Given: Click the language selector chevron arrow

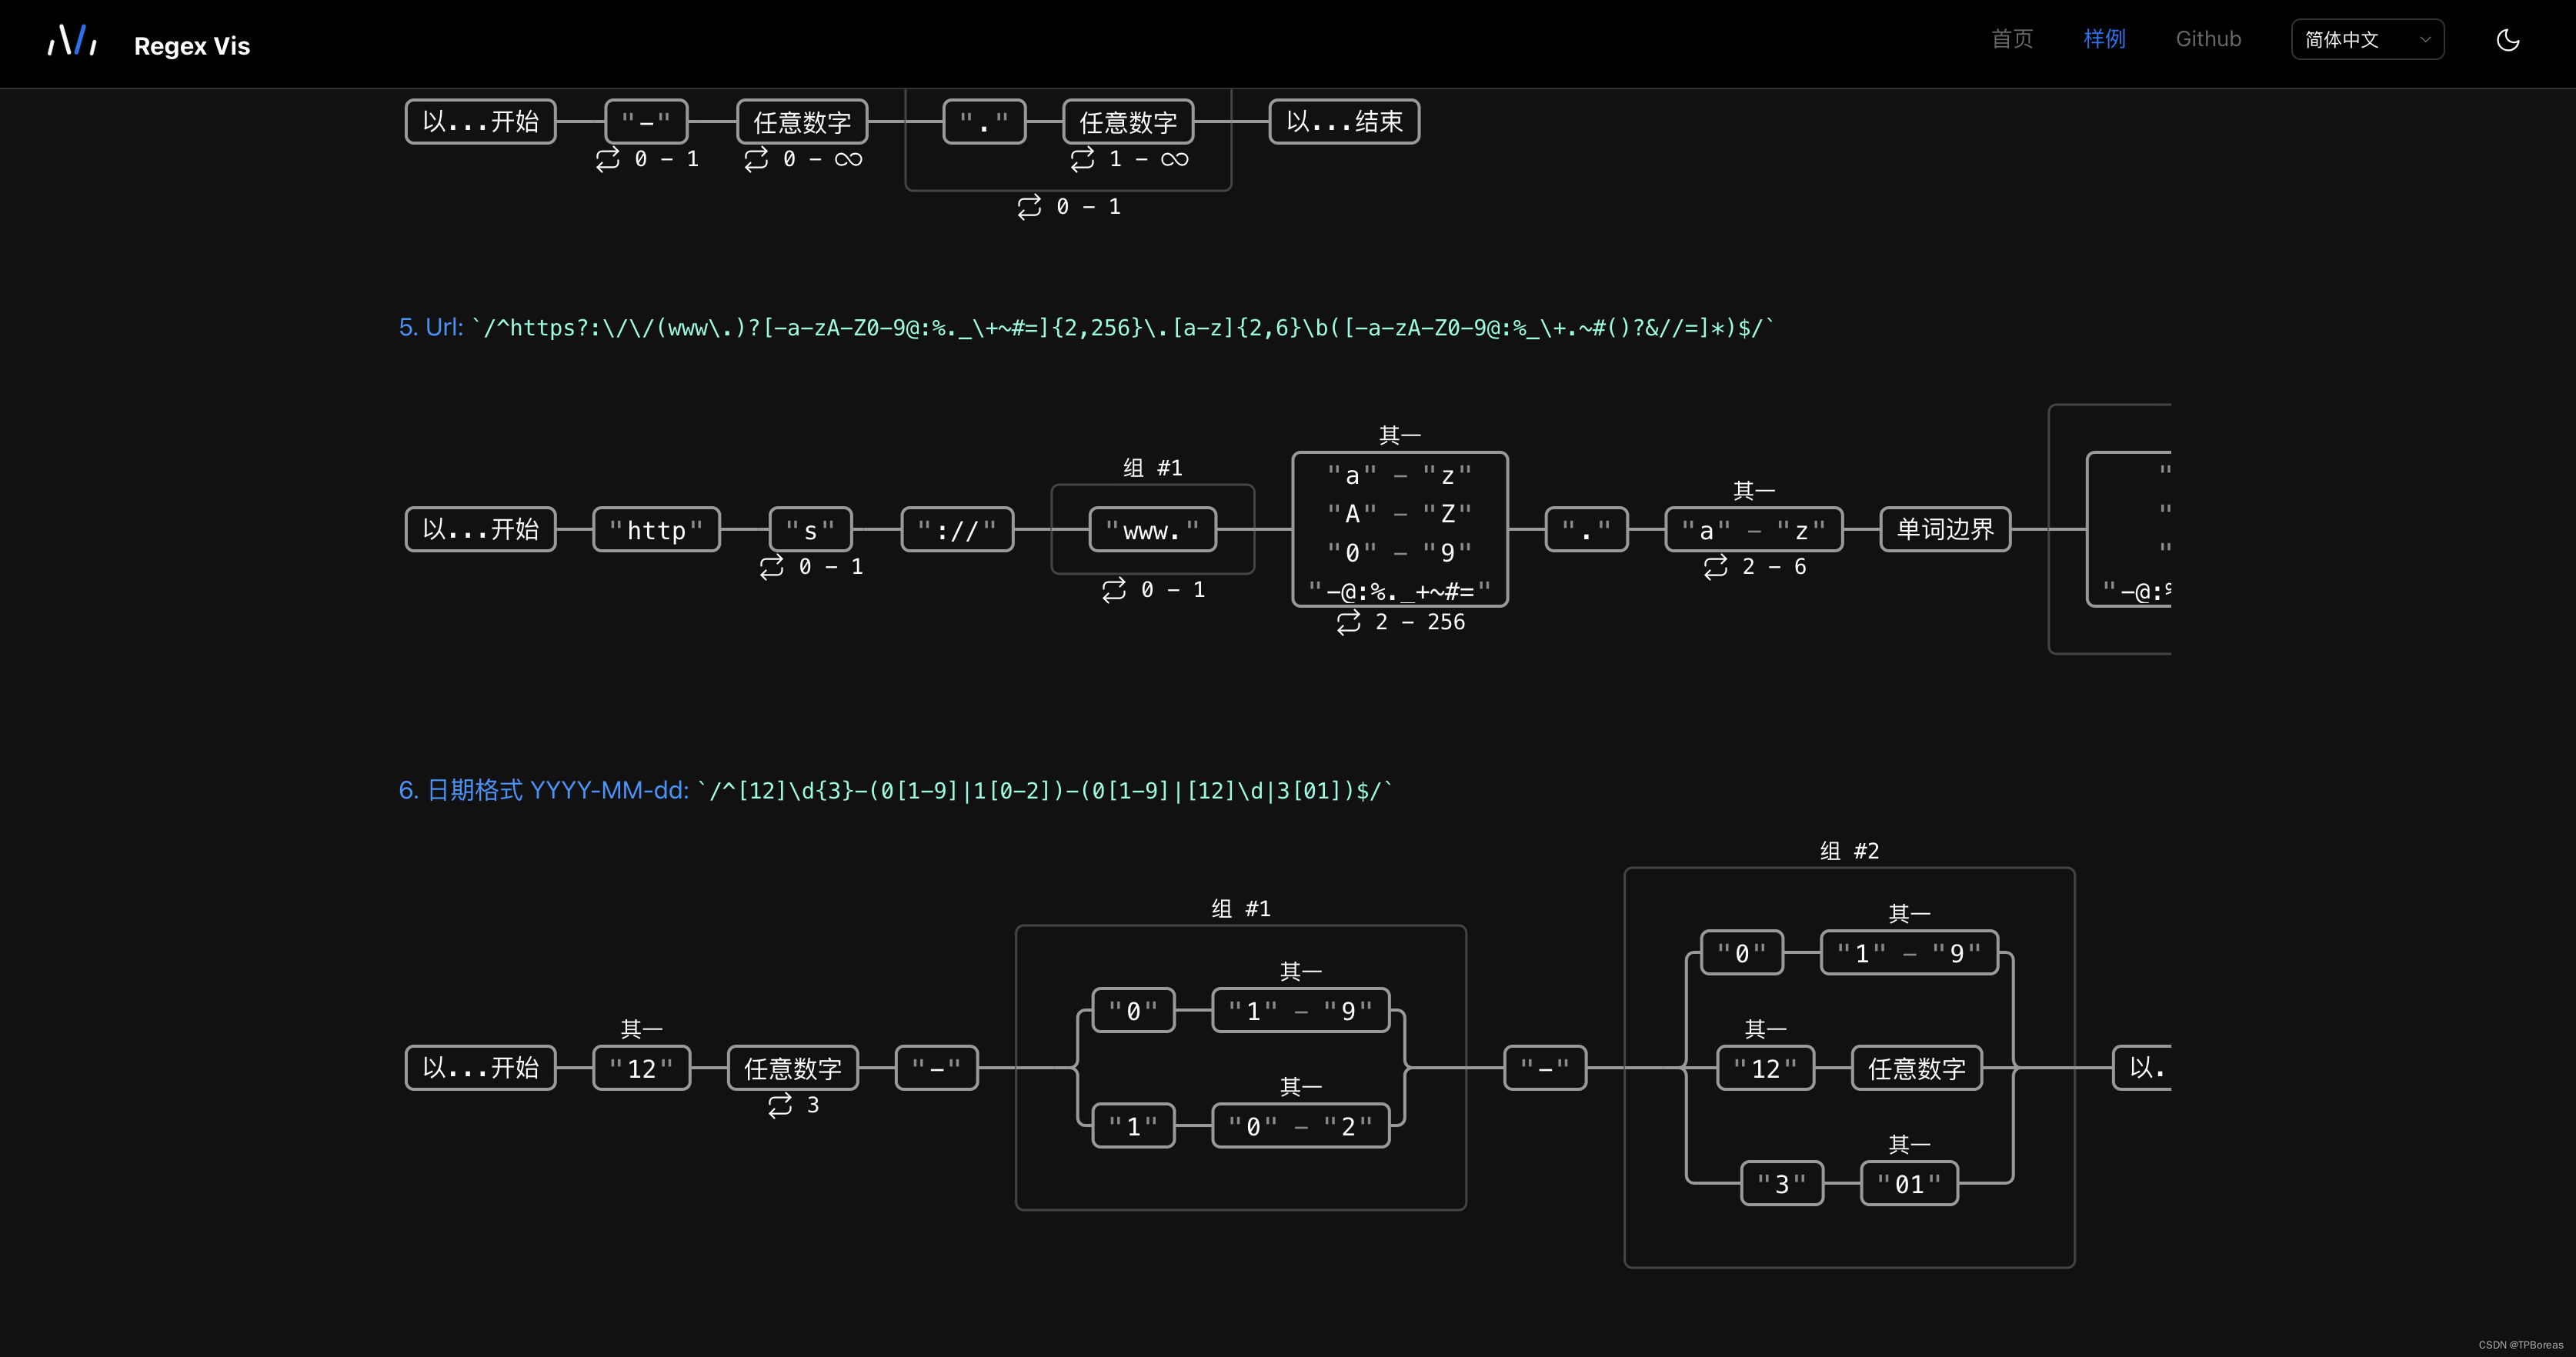Looking at the screenshot, I should pyautogui.click(x=2425, y=40).
